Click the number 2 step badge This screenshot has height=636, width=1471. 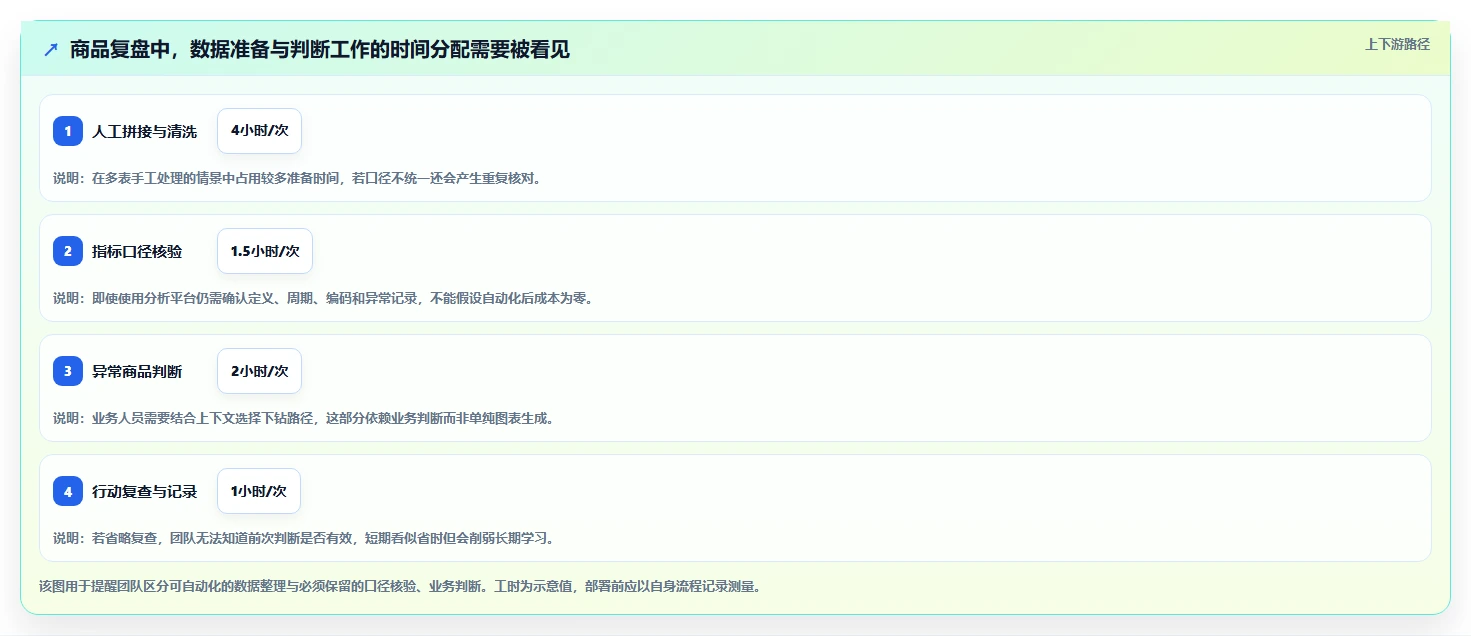point(68,251)
